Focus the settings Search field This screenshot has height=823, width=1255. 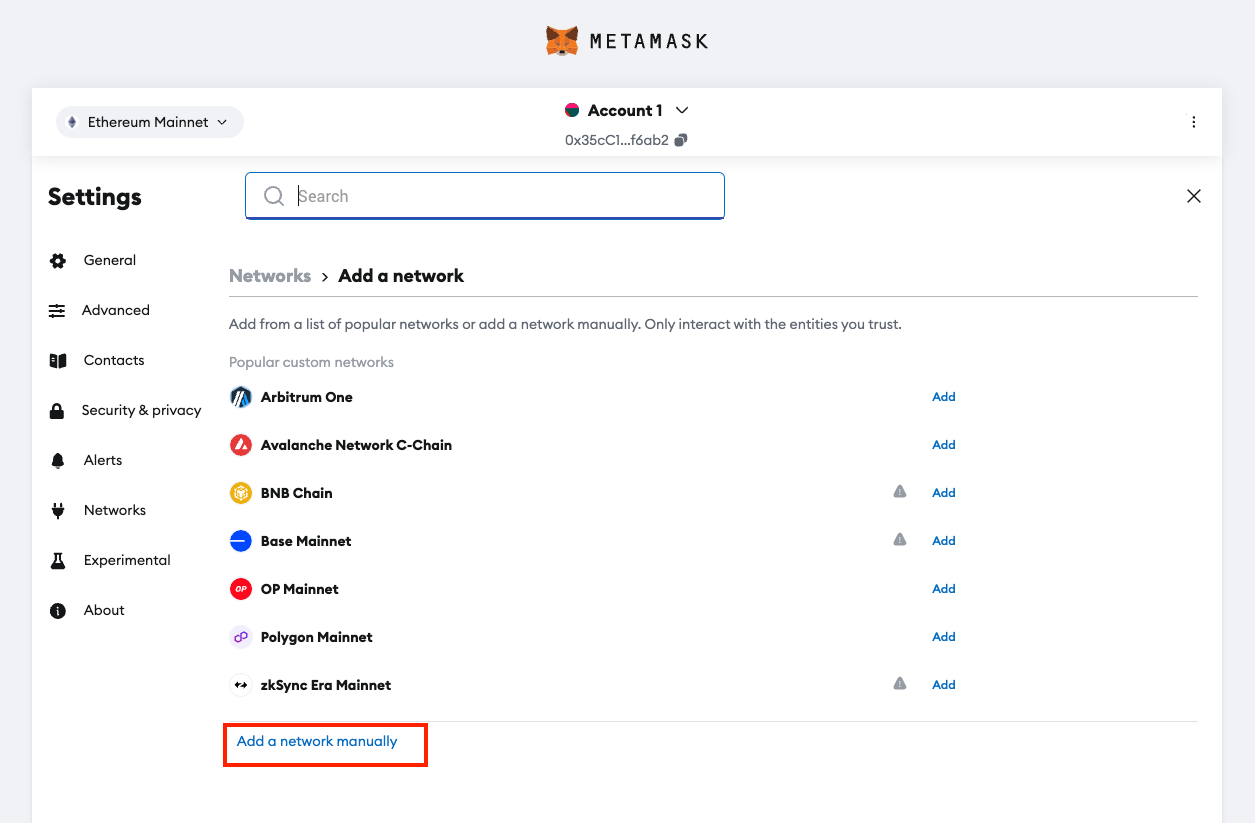[x=500, y=196]
